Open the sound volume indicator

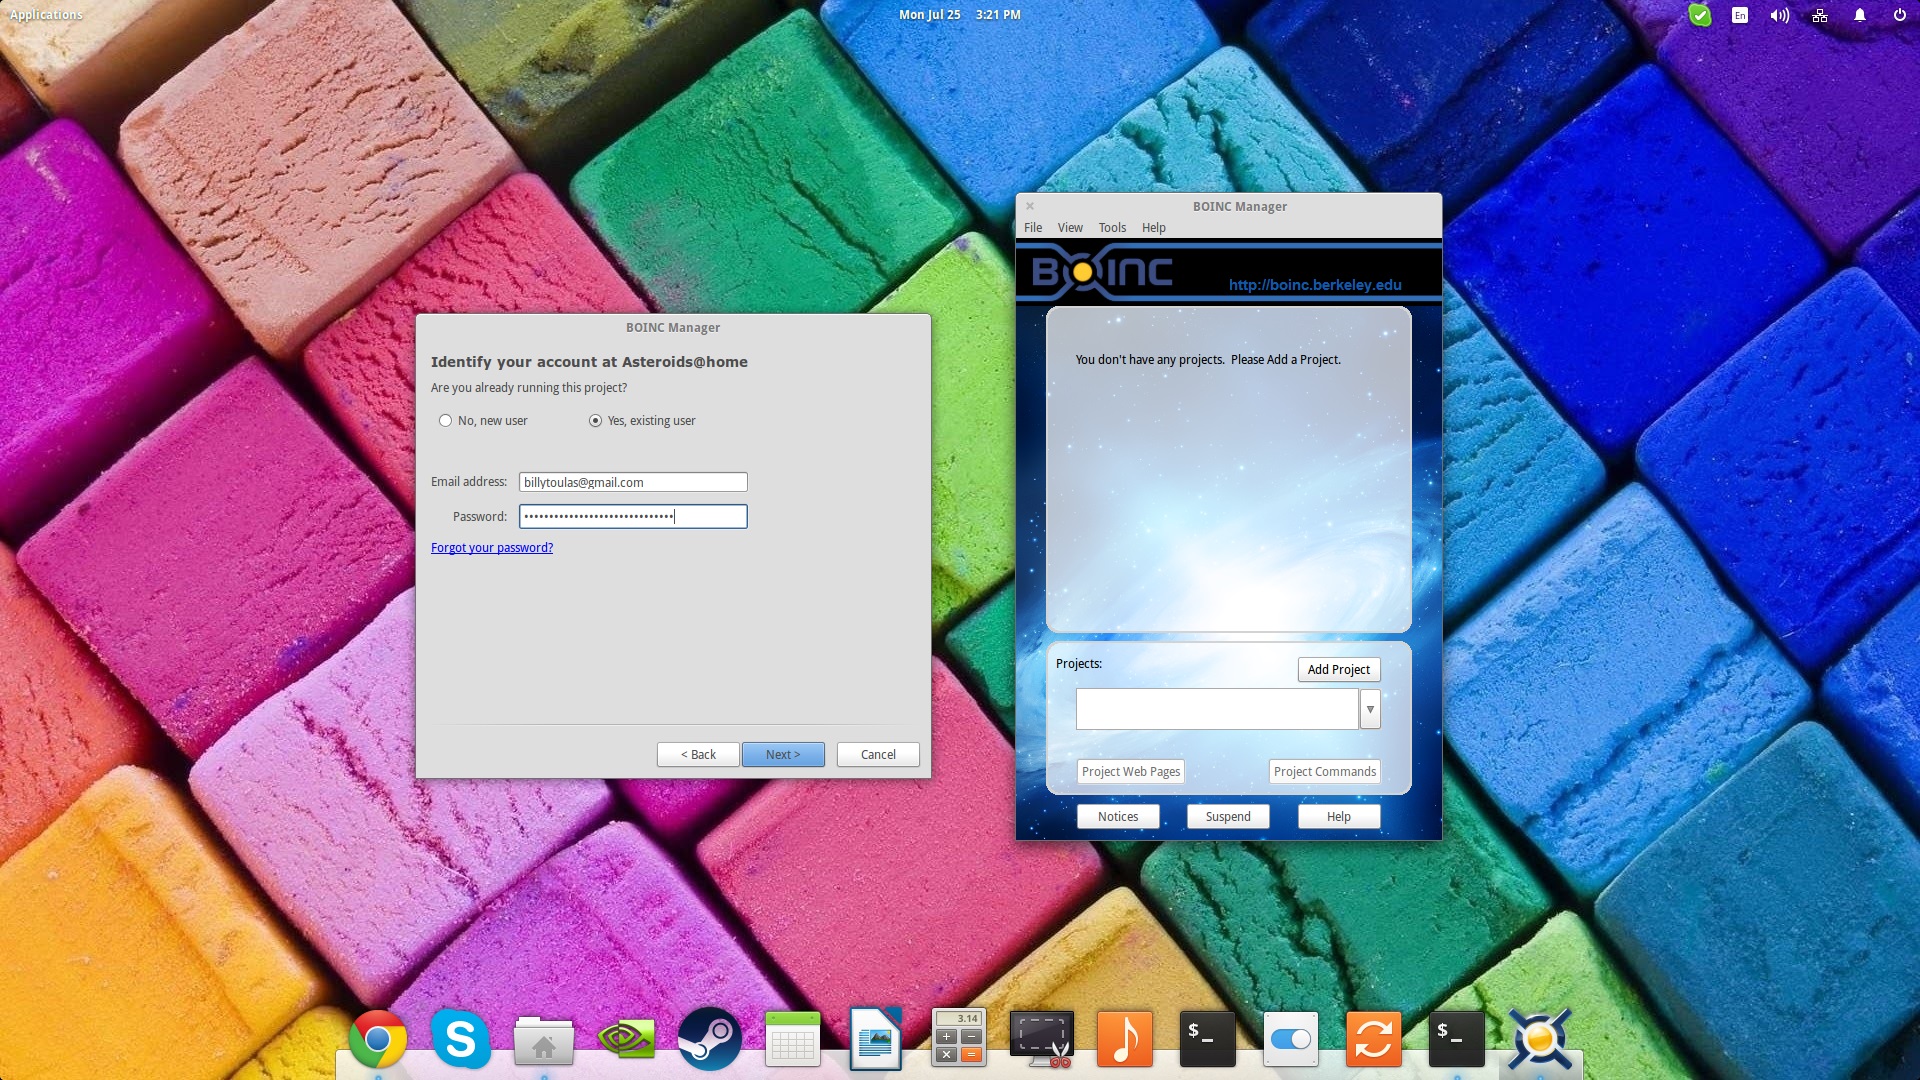(x=1780, y=15)
